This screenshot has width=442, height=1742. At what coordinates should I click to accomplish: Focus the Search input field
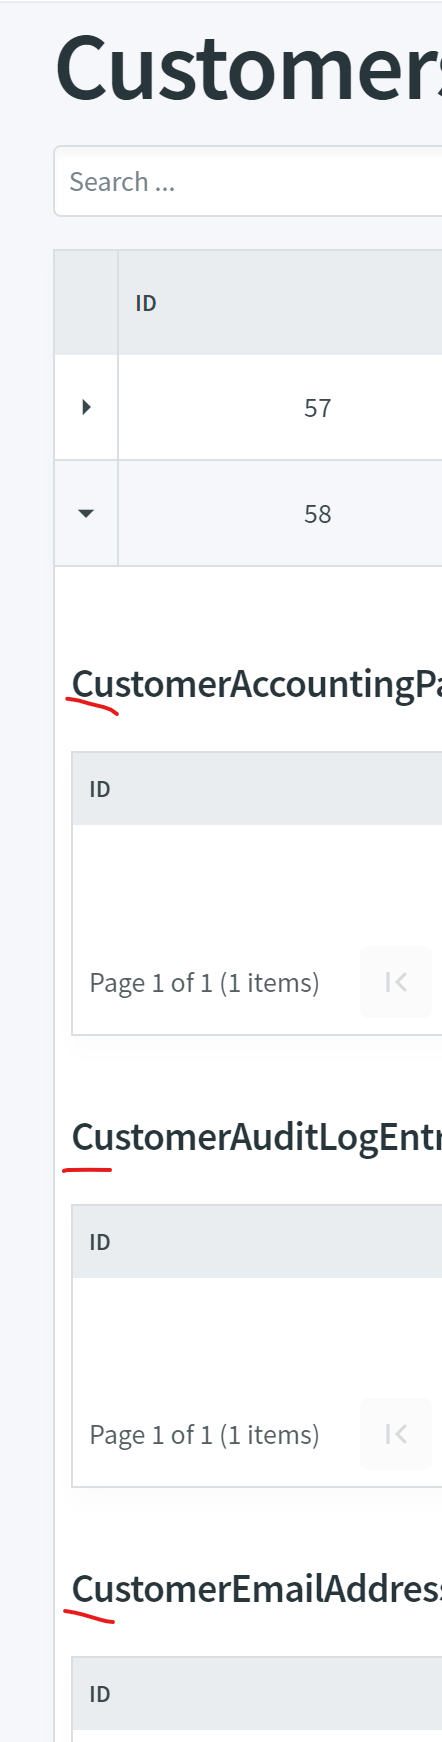pyautogui.click(x=248, y=181)
